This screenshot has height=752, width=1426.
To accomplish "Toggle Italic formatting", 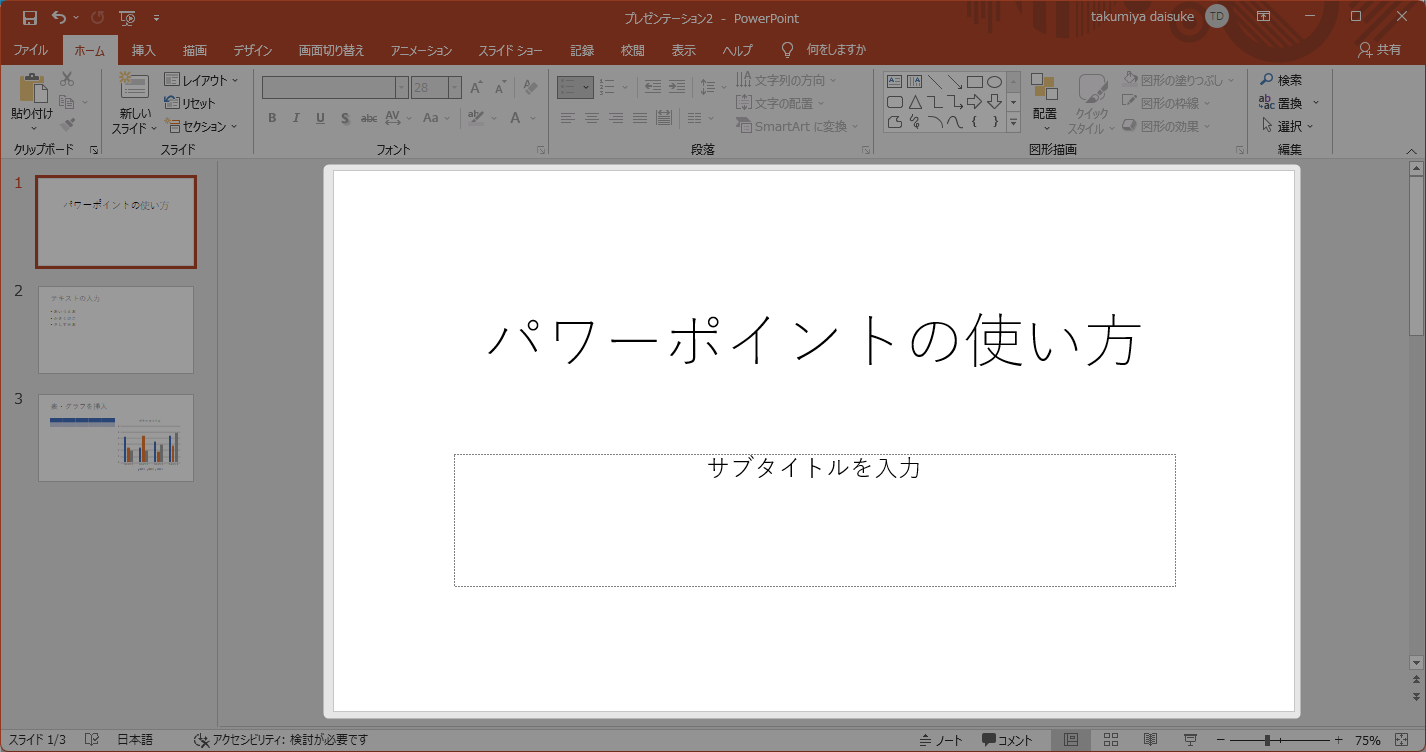I will point(296,118).
